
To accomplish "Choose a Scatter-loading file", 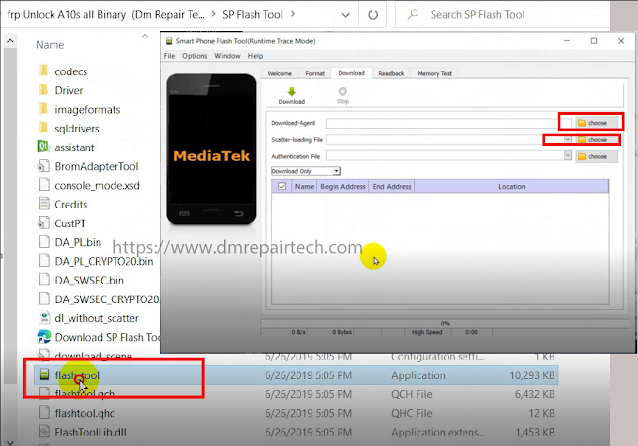I will tap(596, 140).
